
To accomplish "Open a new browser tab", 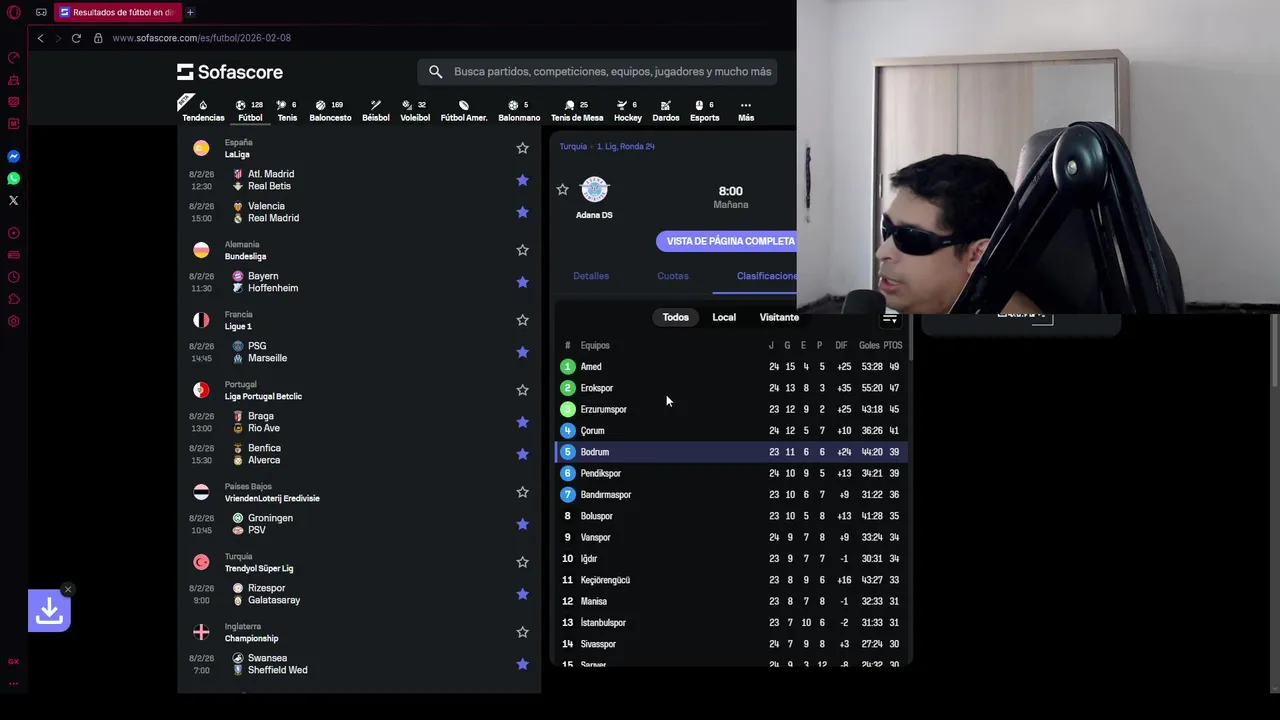I will (x=190, y=12).
